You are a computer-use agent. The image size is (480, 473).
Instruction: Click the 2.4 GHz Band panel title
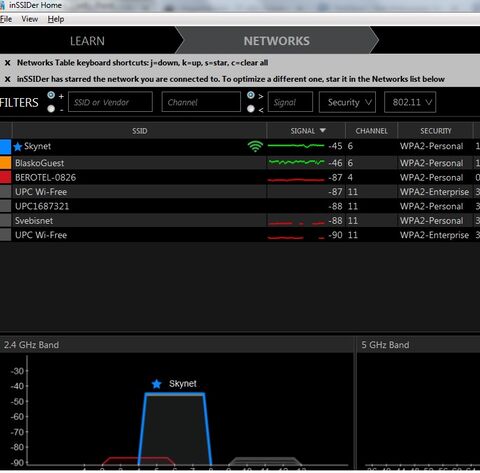[x=31, y=345]
